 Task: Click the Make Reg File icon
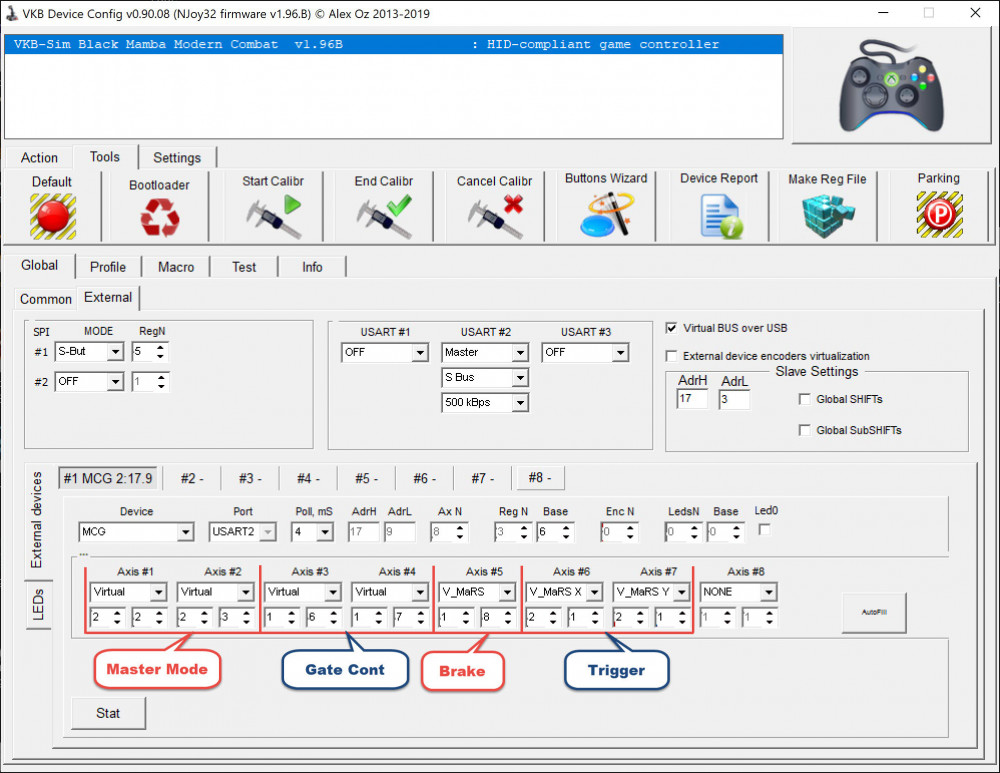pyautogui.click(x=827, y=214)
